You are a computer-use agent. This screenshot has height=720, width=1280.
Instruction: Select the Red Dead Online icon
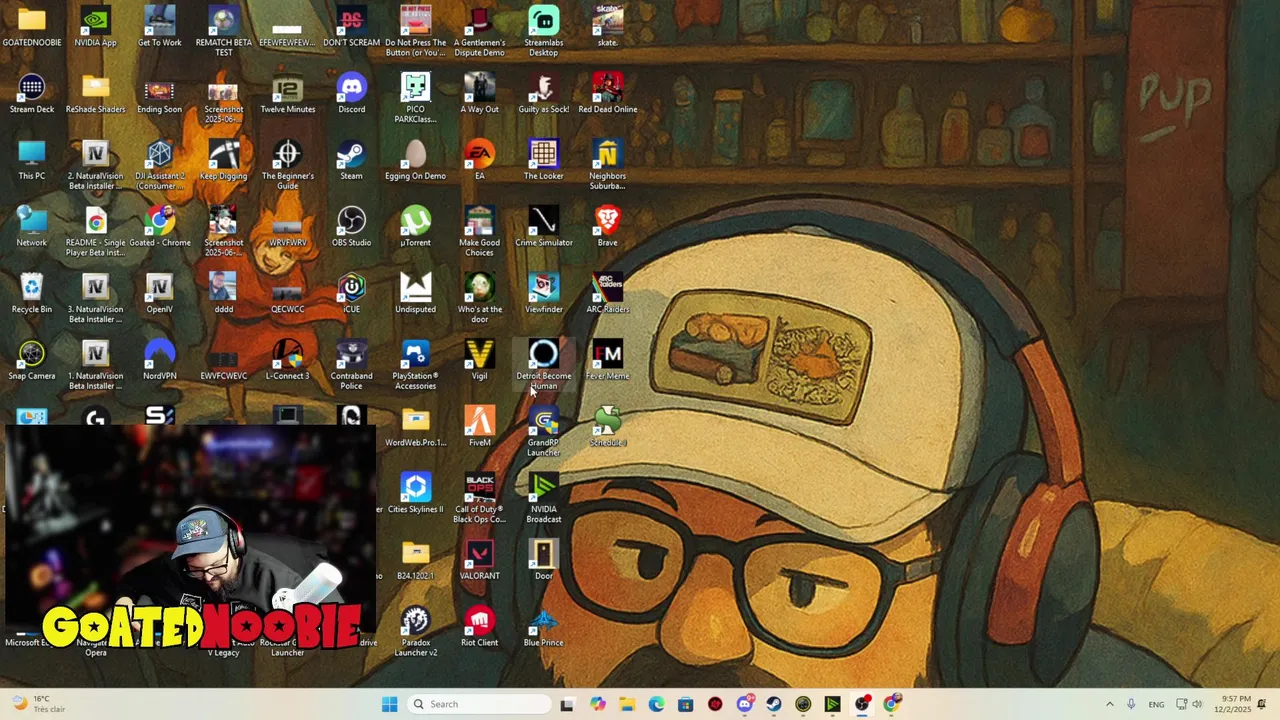[x=607, y=94]
